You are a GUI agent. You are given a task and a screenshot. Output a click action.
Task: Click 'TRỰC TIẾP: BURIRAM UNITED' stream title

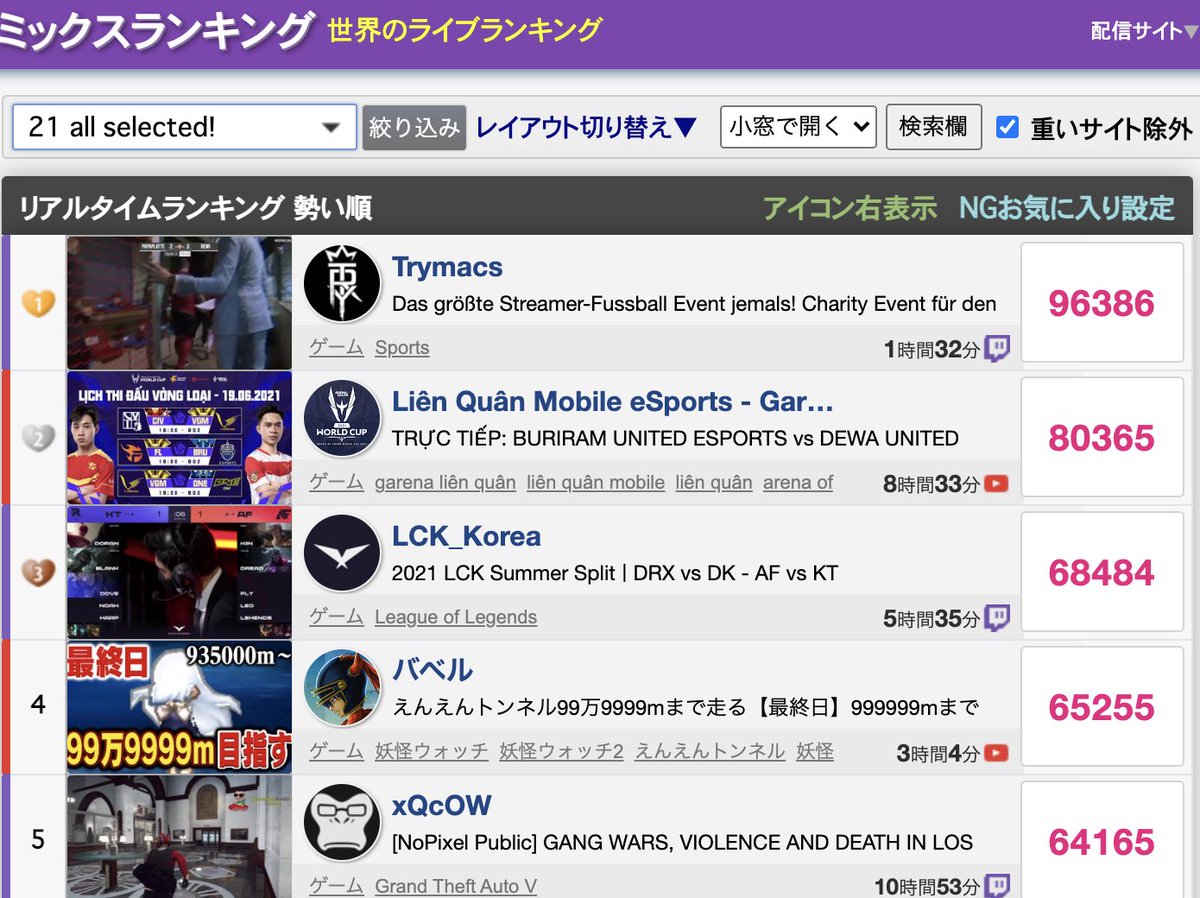(x=675, y=438)
